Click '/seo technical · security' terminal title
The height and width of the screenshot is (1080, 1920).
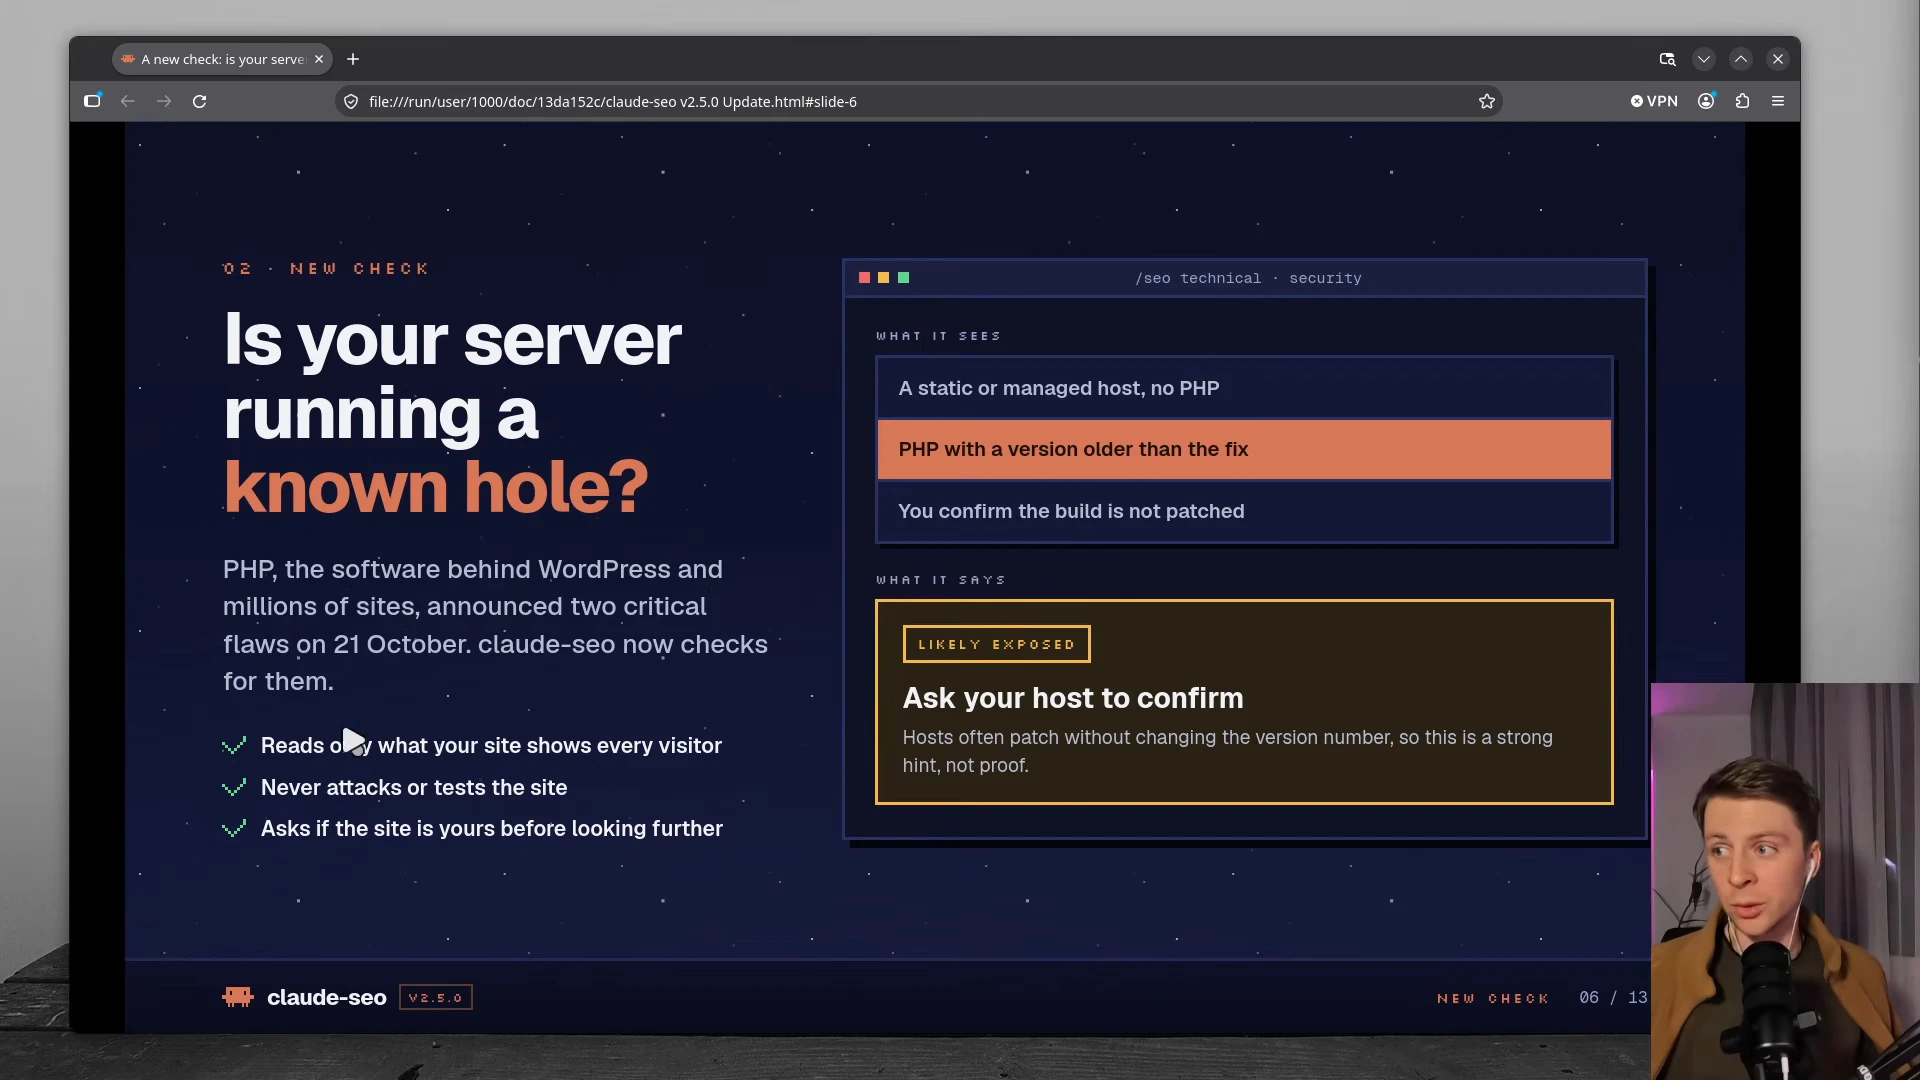coord(1248,278)
